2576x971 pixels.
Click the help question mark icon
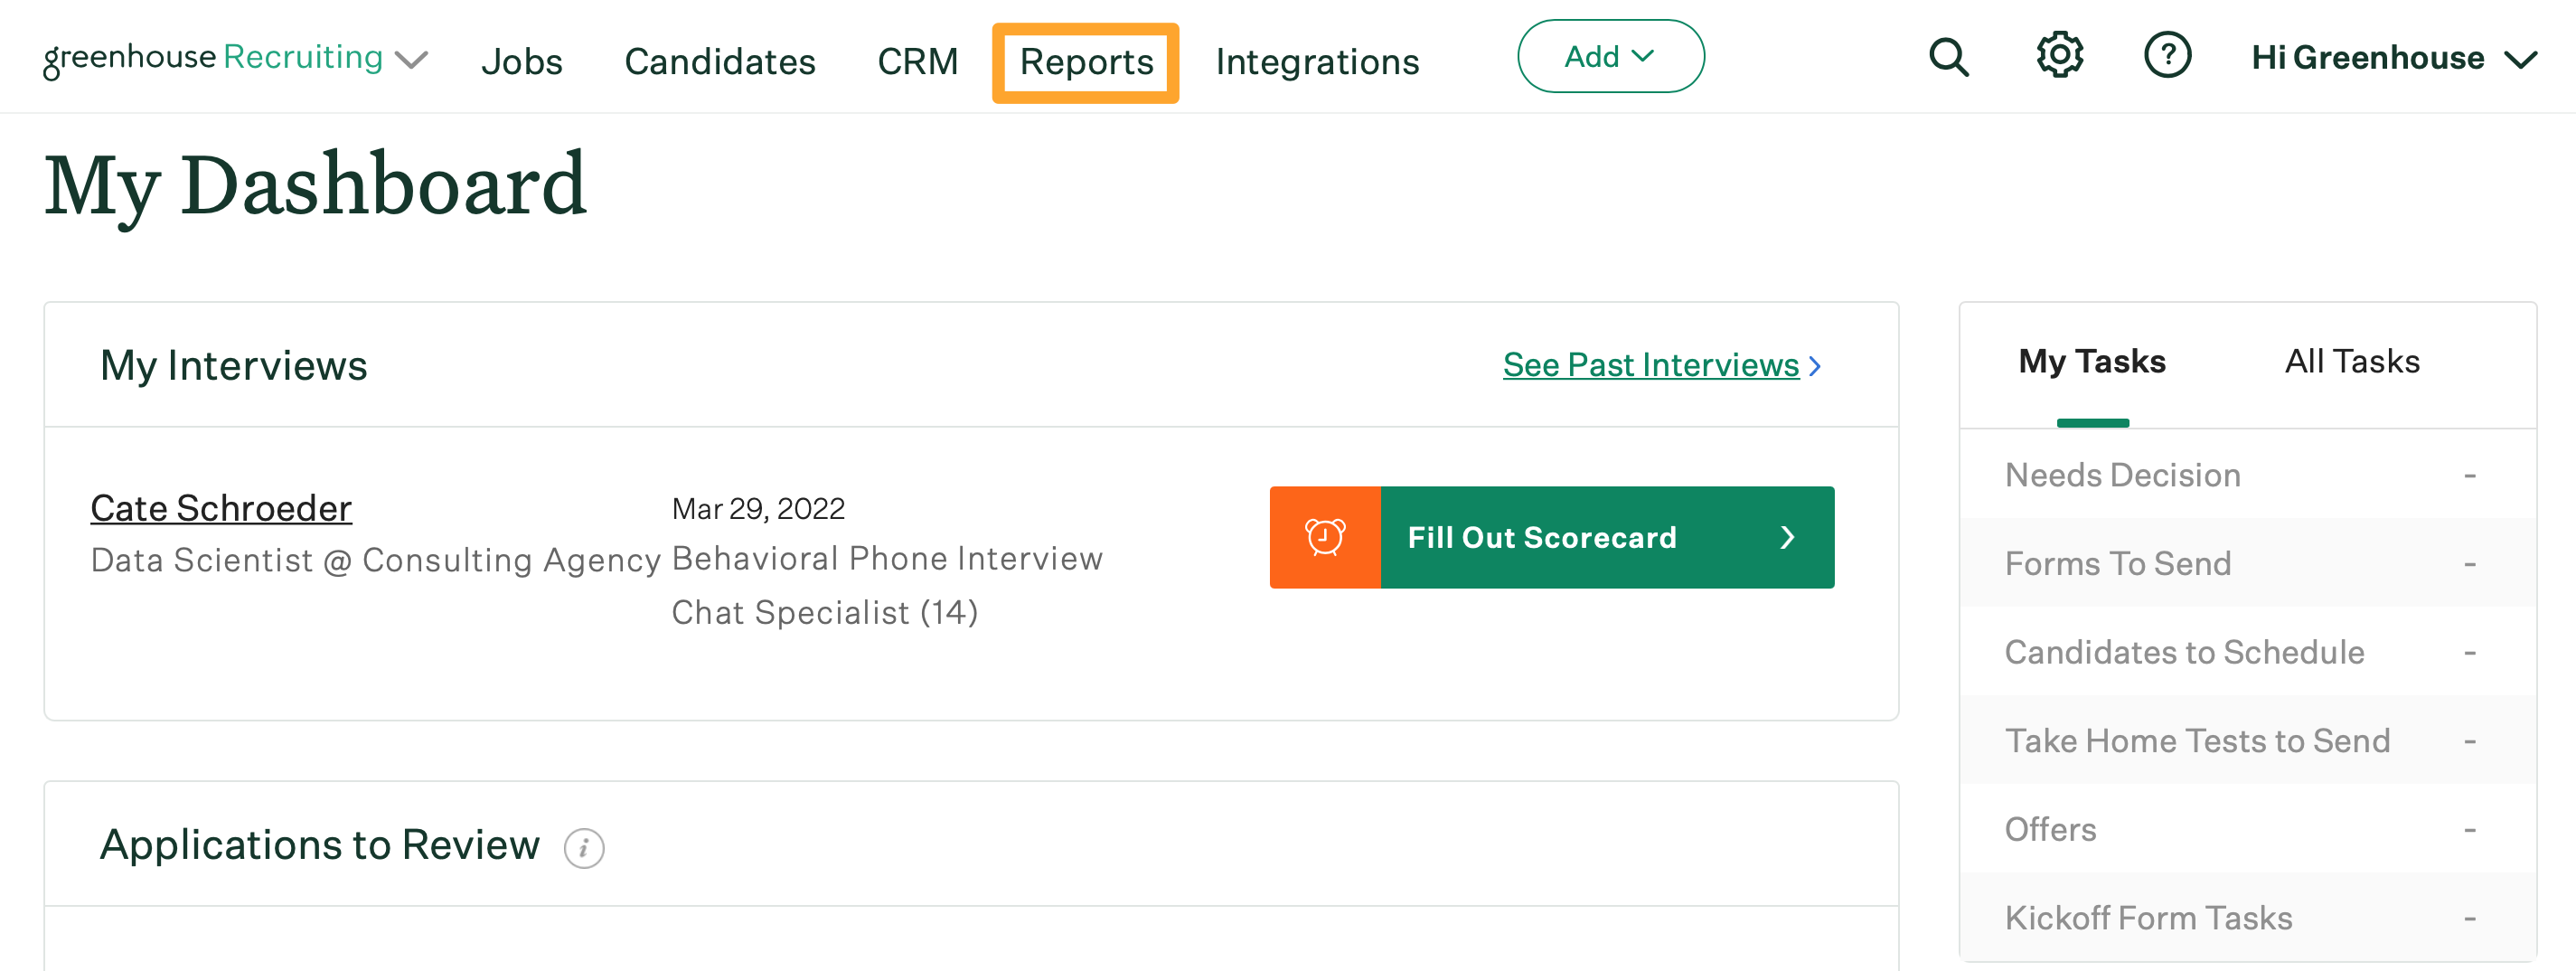click(2168, 57)
